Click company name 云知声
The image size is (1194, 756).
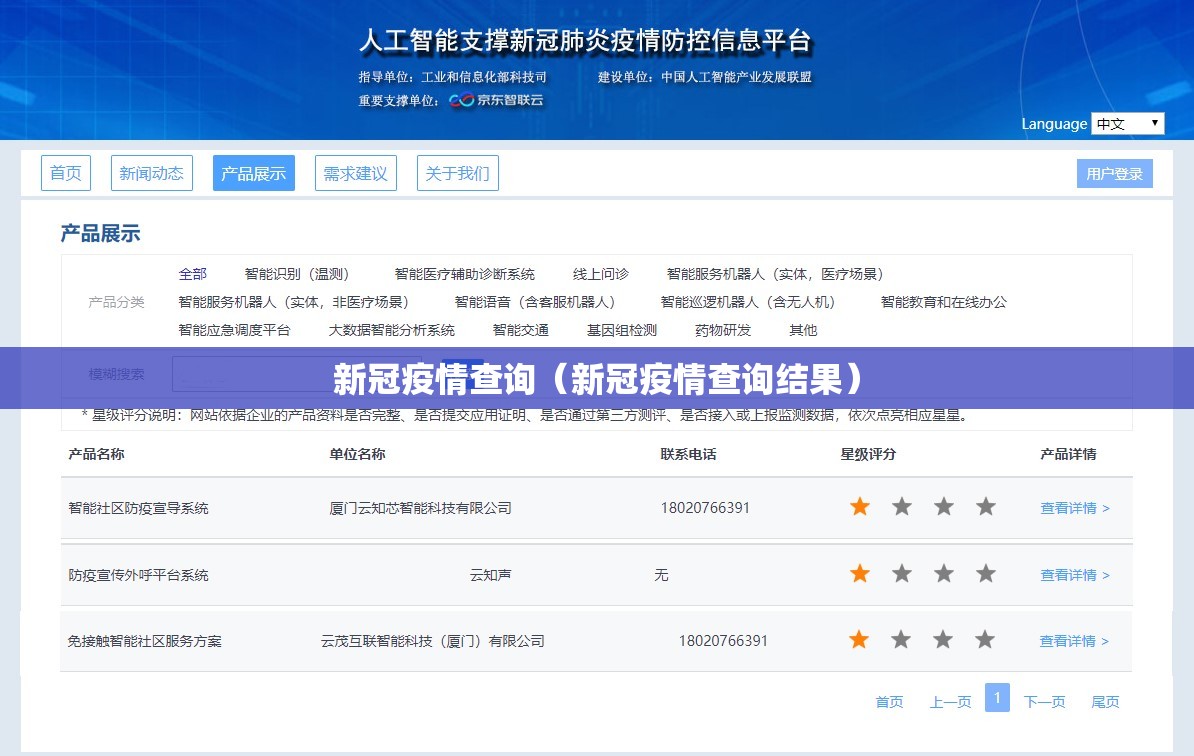490,575
